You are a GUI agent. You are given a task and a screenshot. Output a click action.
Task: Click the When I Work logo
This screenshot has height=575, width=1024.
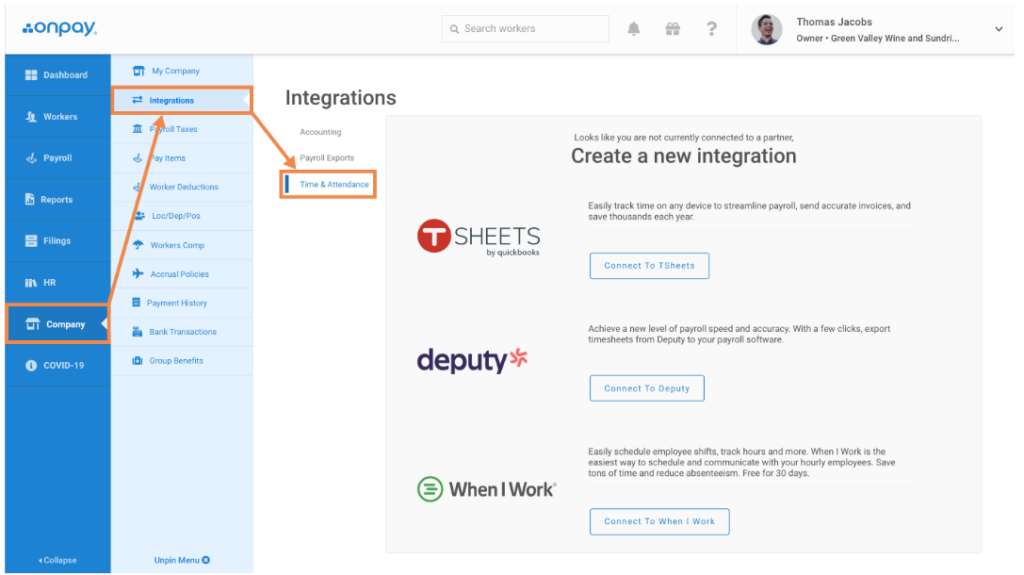click(487, 489)
